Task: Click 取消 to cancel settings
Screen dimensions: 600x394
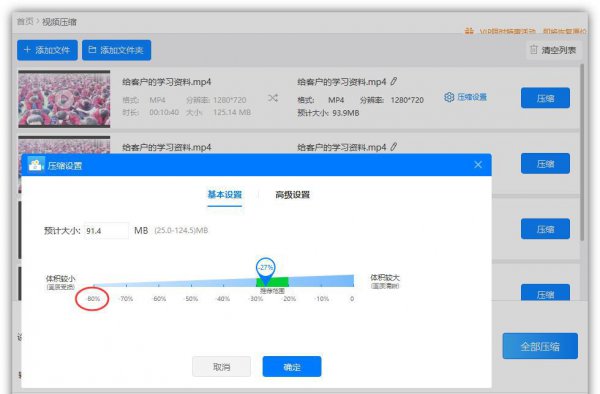Action: pyautogui.click(x=222, y=367)
